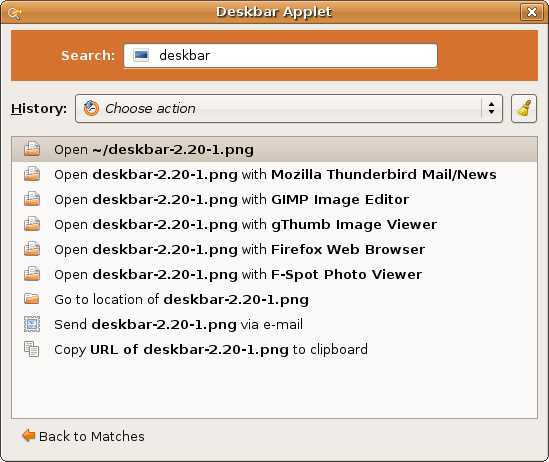Click the copy documents icon for Copy URL

32,349
